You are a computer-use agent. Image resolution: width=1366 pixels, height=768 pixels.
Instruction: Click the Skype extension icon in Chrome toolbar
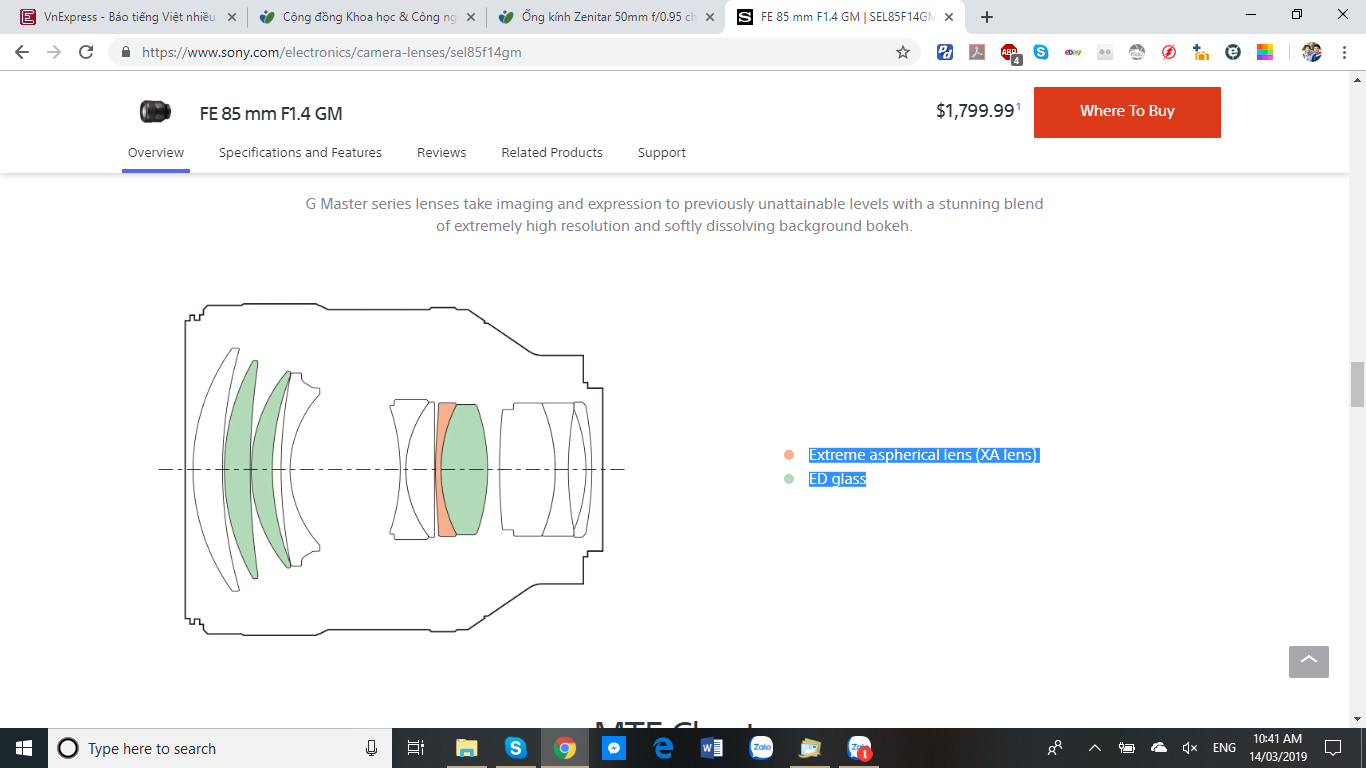(x=1041, y=52)
